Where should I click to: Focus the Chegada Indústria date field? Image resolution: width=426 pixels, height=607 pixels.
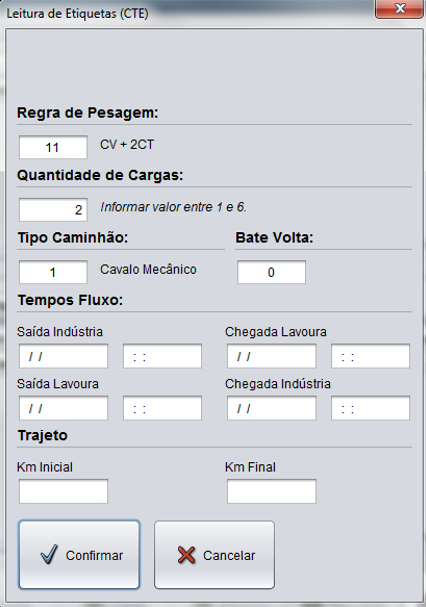[271, 408]
